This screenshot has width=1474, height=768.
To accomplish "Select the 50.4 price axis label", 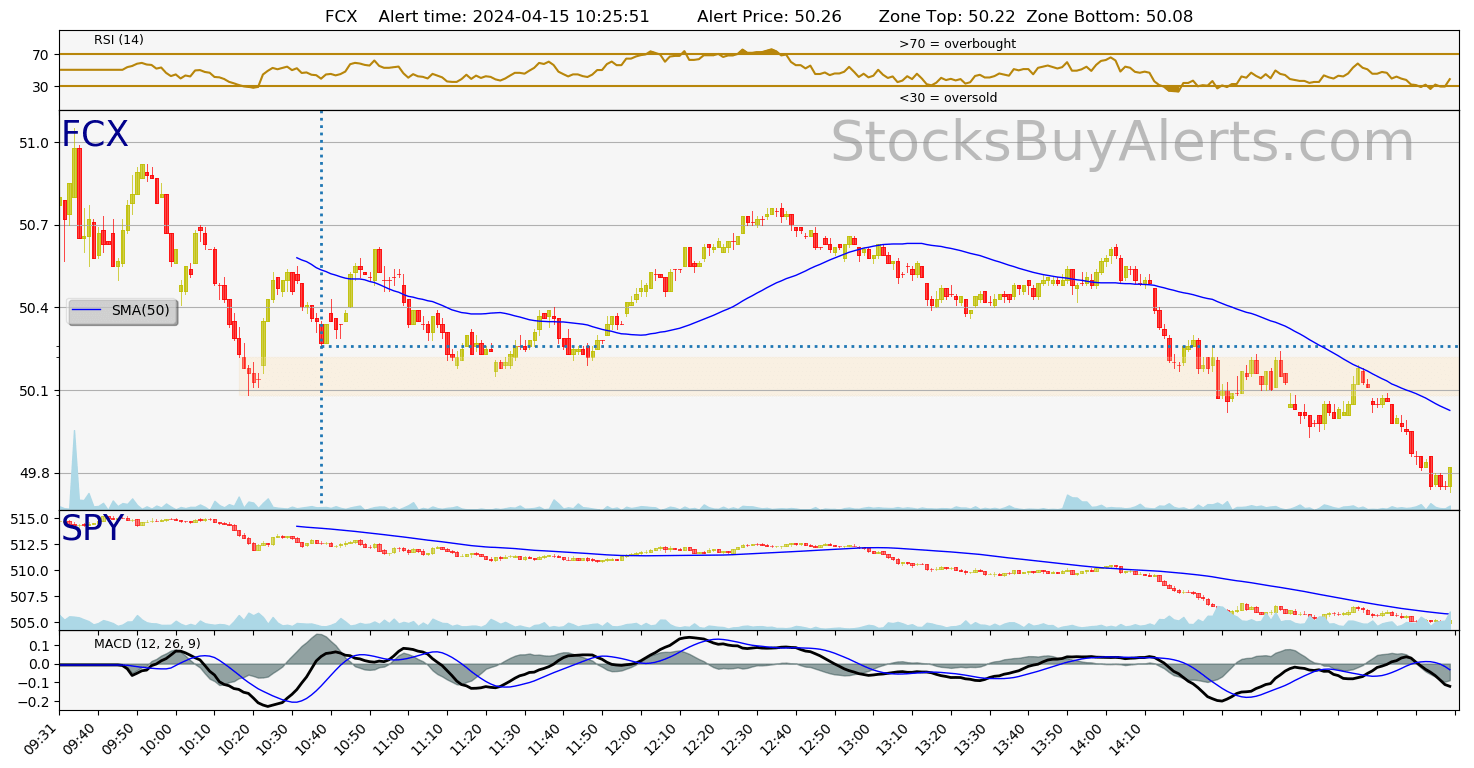I will [35, 308].
